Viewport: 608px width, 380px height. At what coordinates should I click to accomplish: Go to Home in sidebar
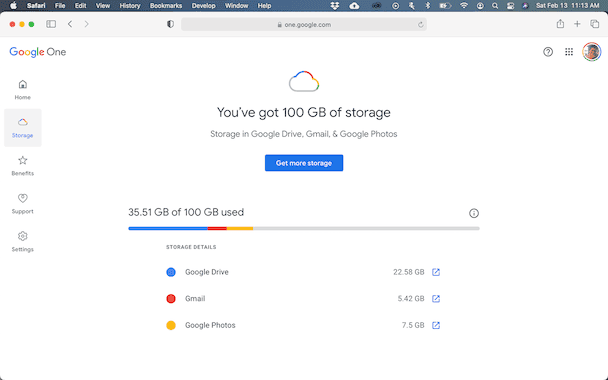pos(22,90)
